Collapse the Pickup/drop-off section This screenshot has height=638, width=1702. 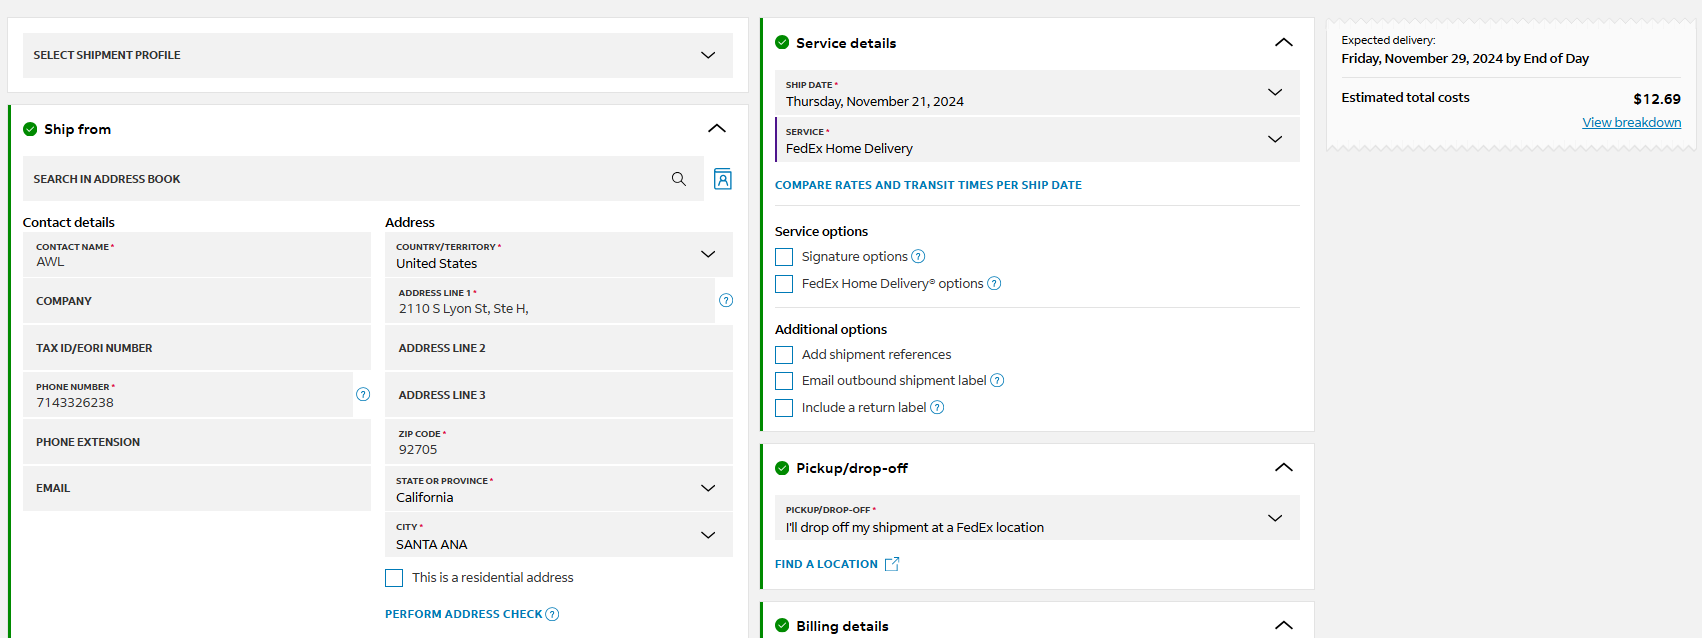1284,467
